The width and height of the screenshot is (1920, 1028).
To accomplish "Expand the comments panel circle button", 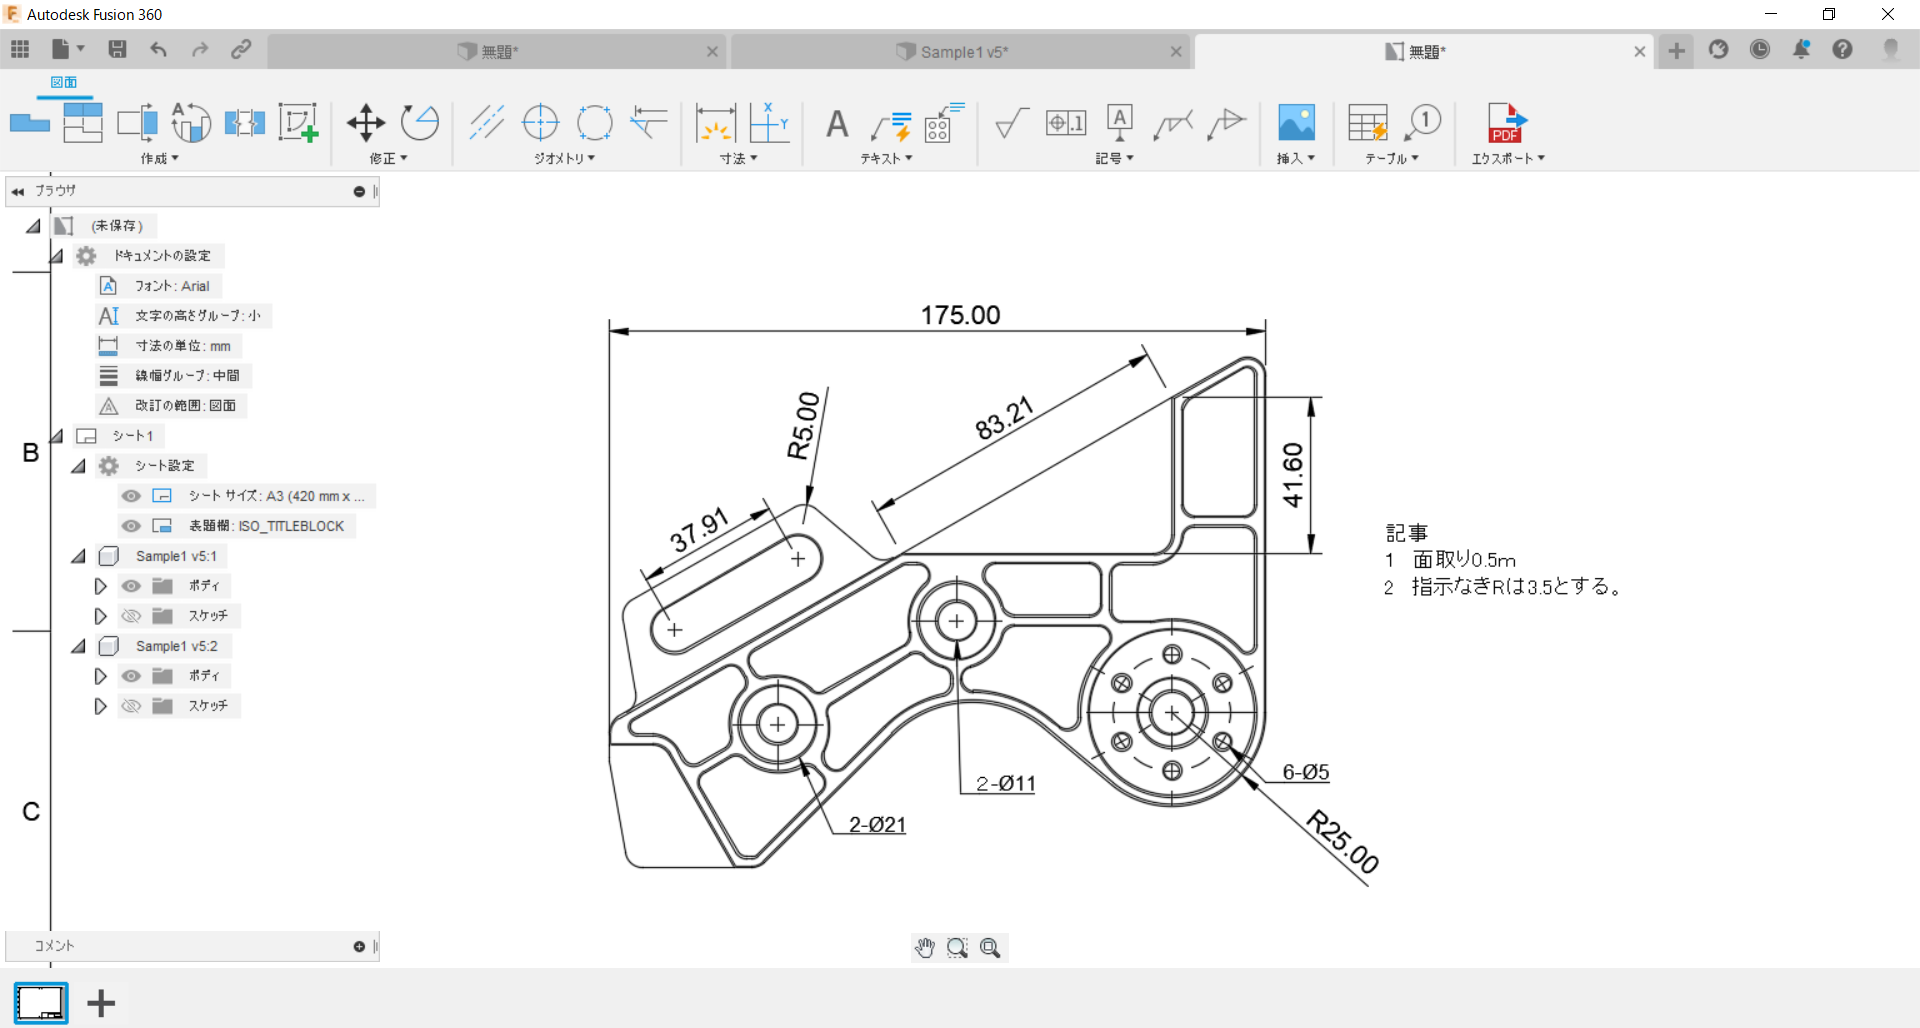I will click(x=359, y=946).
